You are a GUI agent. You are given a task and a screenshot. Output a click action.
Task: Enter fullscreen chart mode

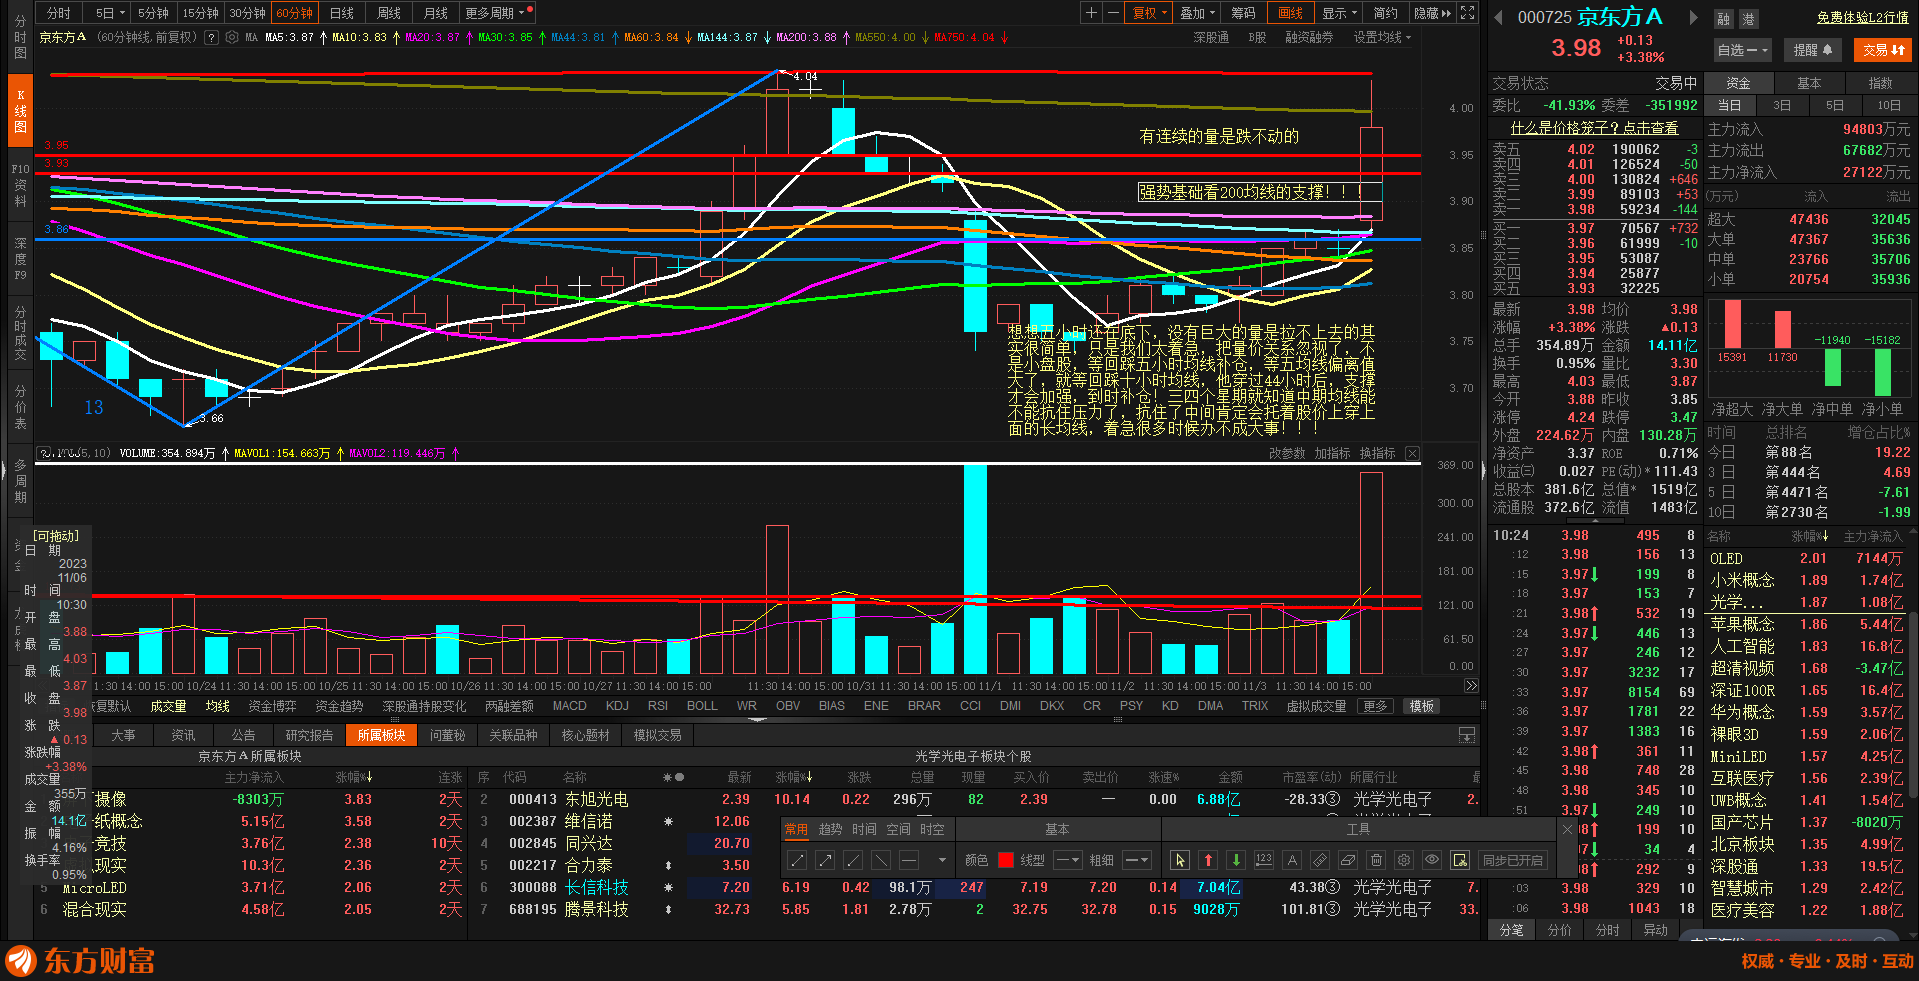pos(1467,13)
